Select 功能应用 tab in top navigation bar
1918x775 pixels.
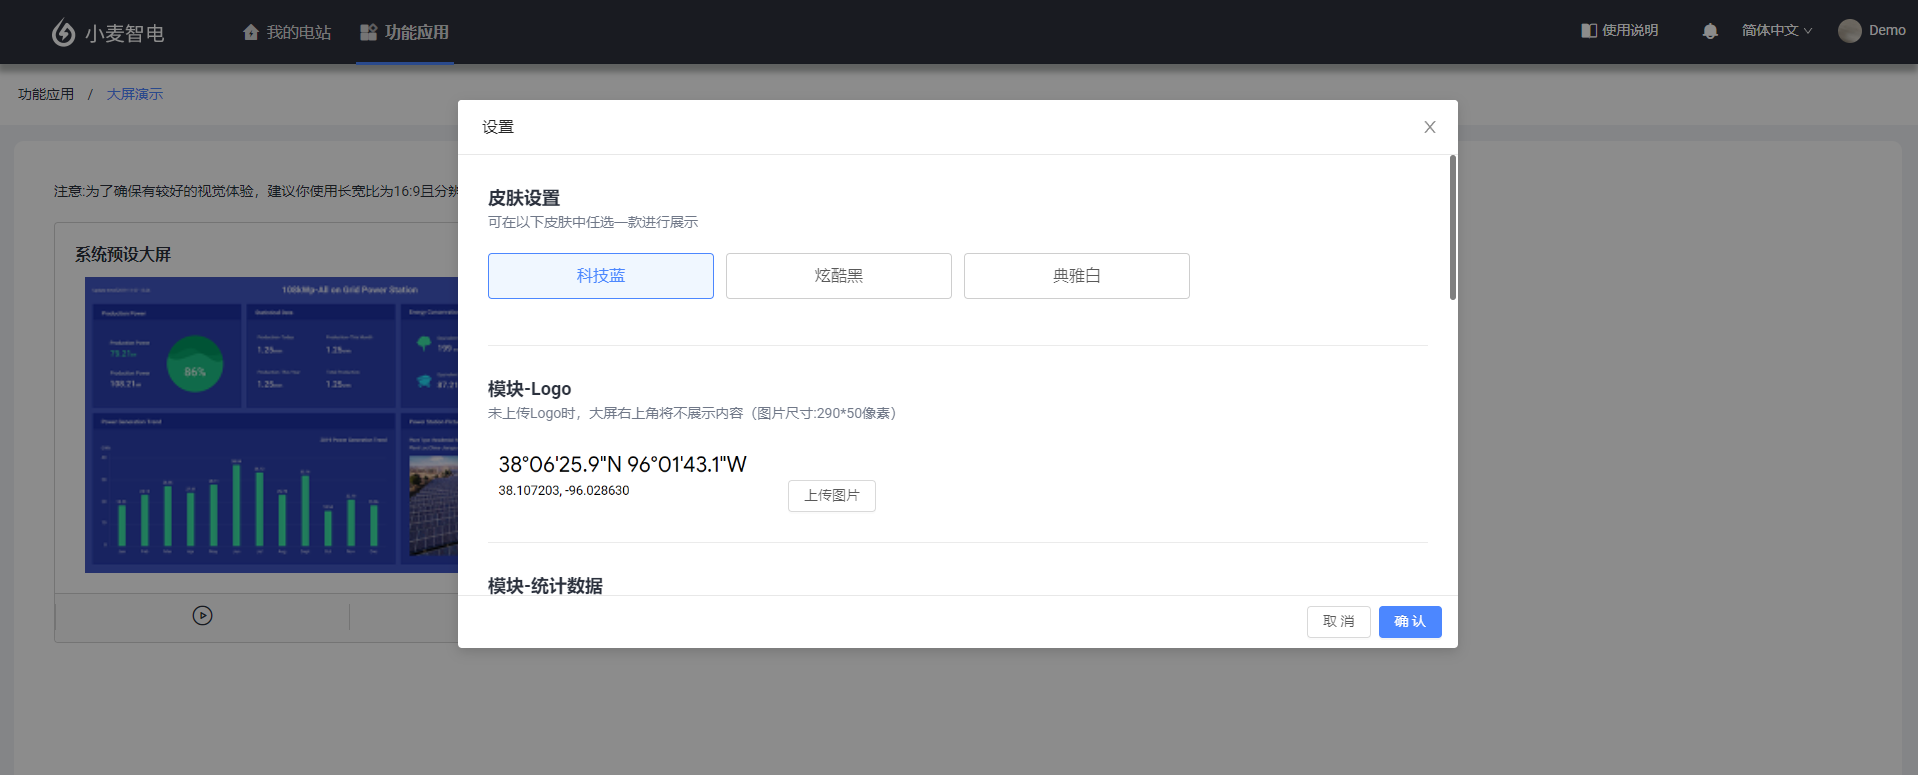[x=405, y=32]
